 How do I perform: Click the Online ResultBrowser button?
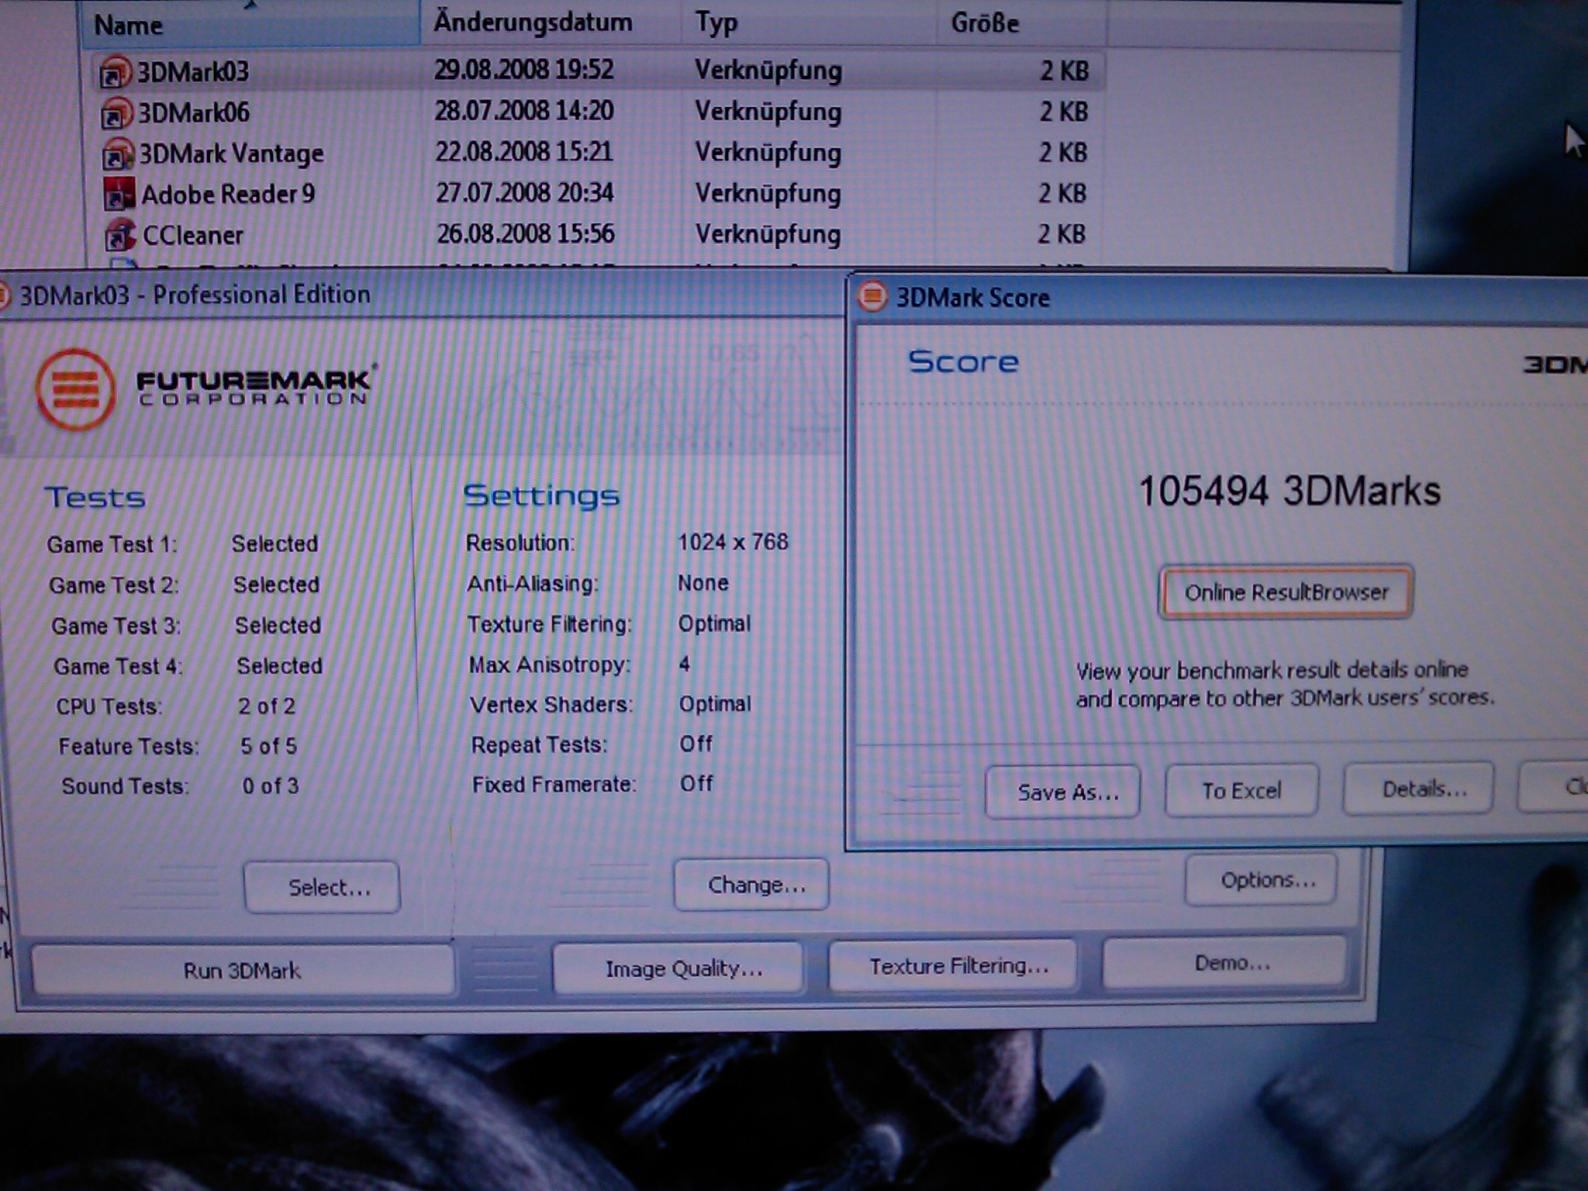(1286, 592)
